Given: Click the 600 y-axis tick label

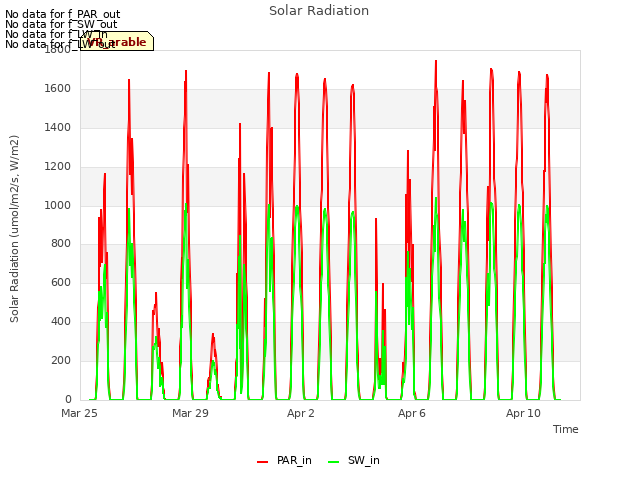Looking at the screenshot, I should 61,283.
